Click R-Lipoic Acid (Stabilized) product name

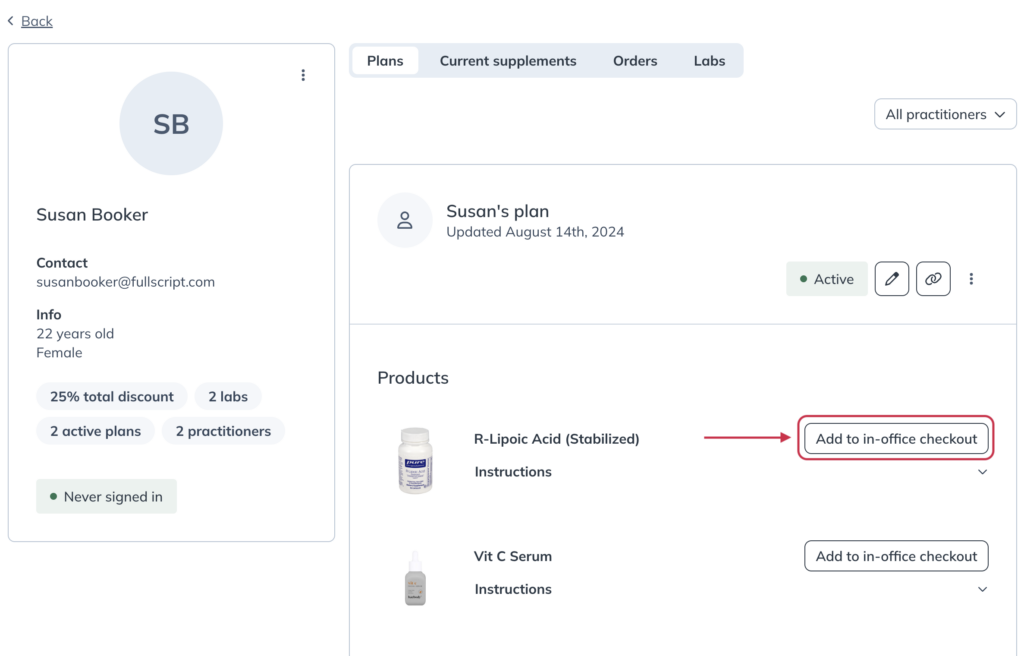click(556, 439)
